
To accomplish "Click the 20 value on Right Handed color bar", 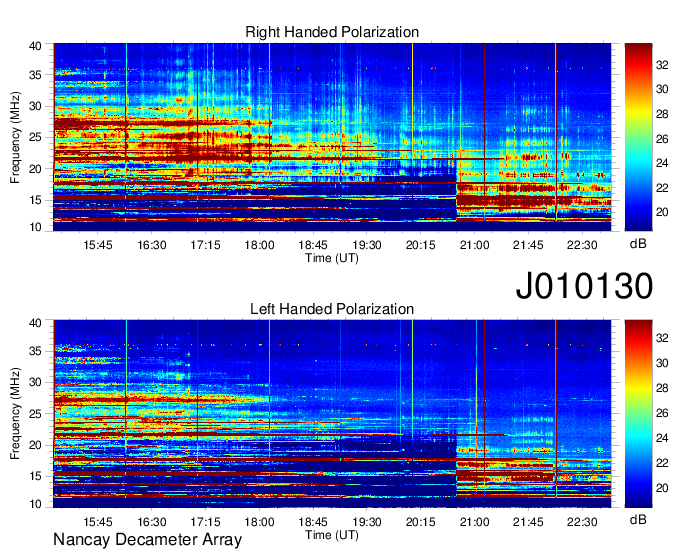I will 662,212.
